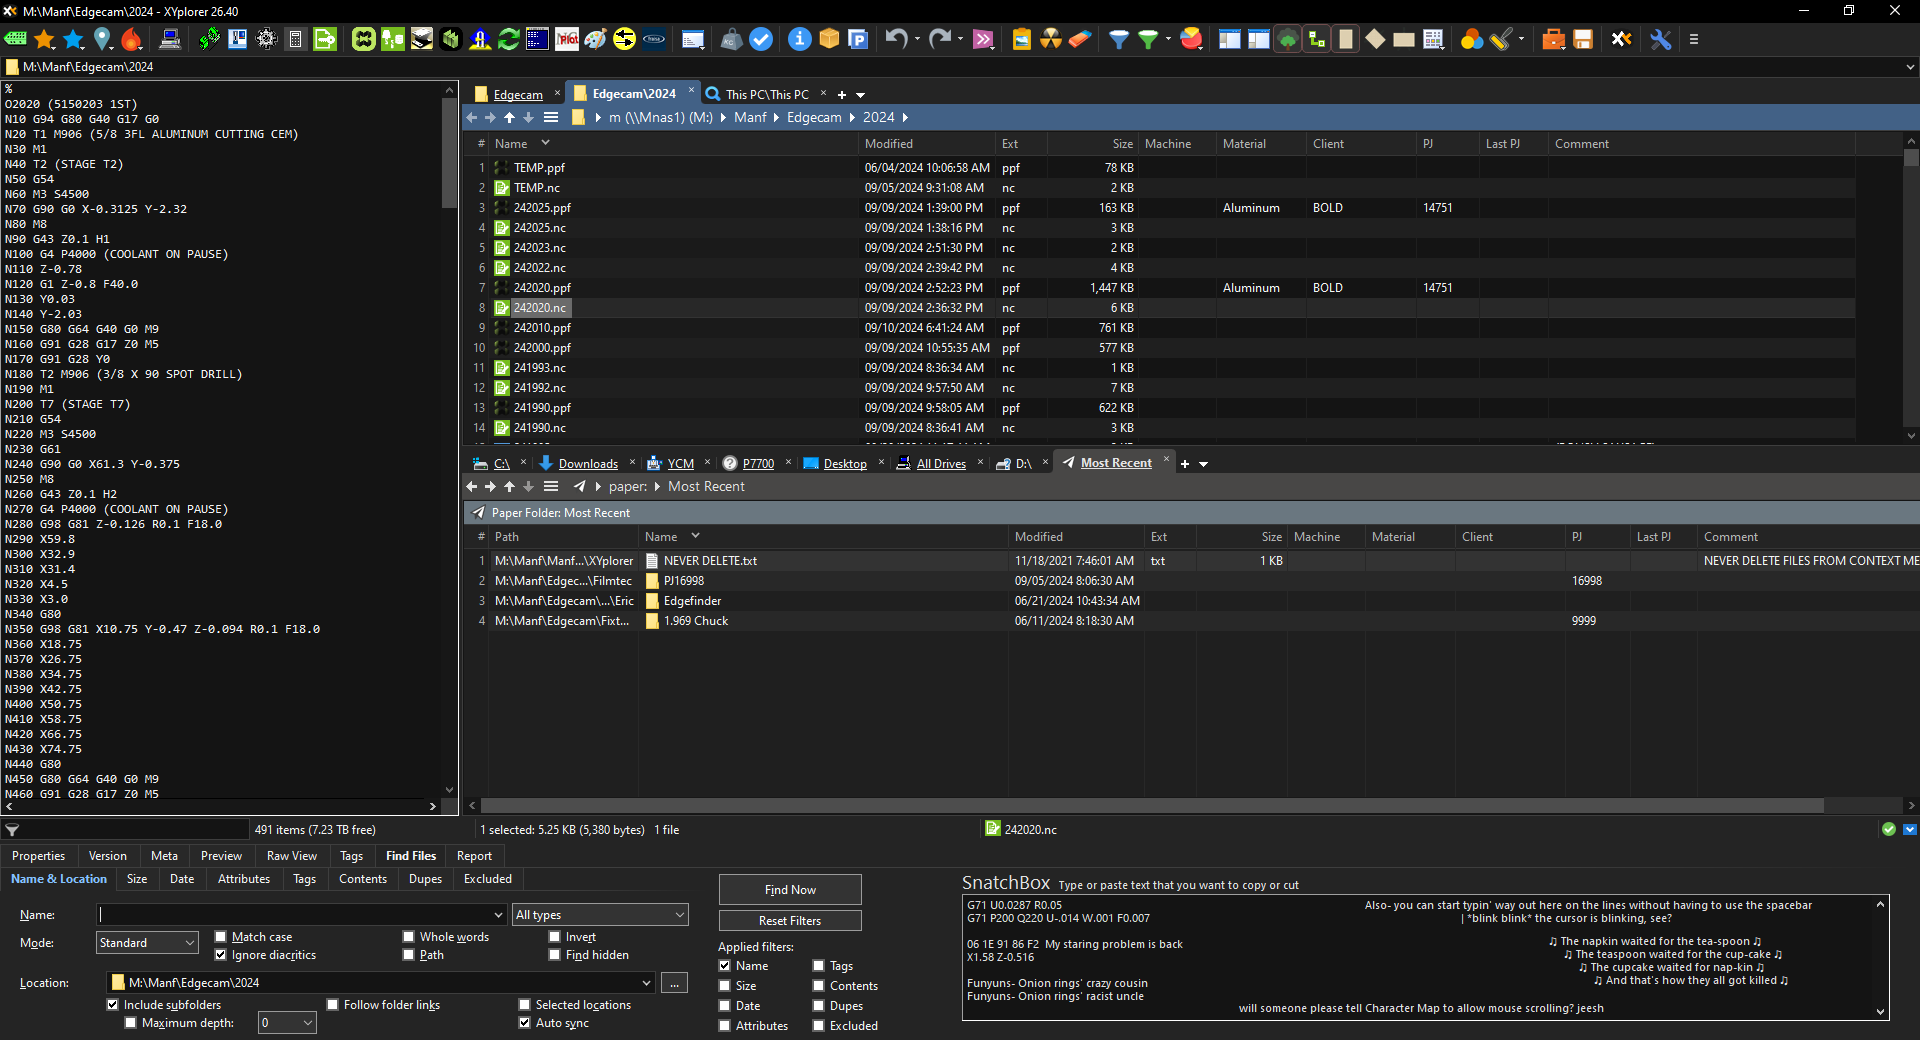The height and width of the screenshot is (1040, 1920).
Task: Enable the Match case checkbox
Action: click(221, 937)
